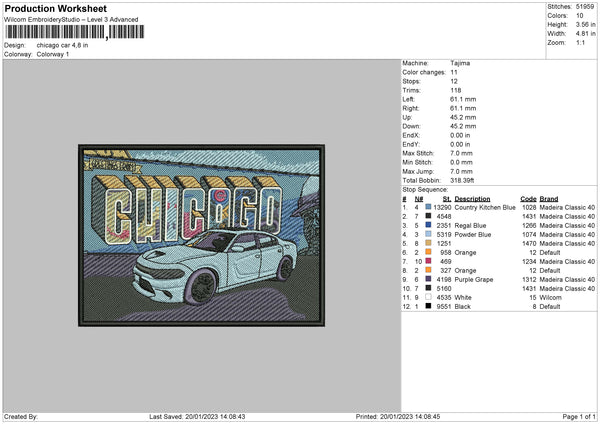600x424 pixels.
Task: Click the Zoom value 1:1
Action: [580, 42]
